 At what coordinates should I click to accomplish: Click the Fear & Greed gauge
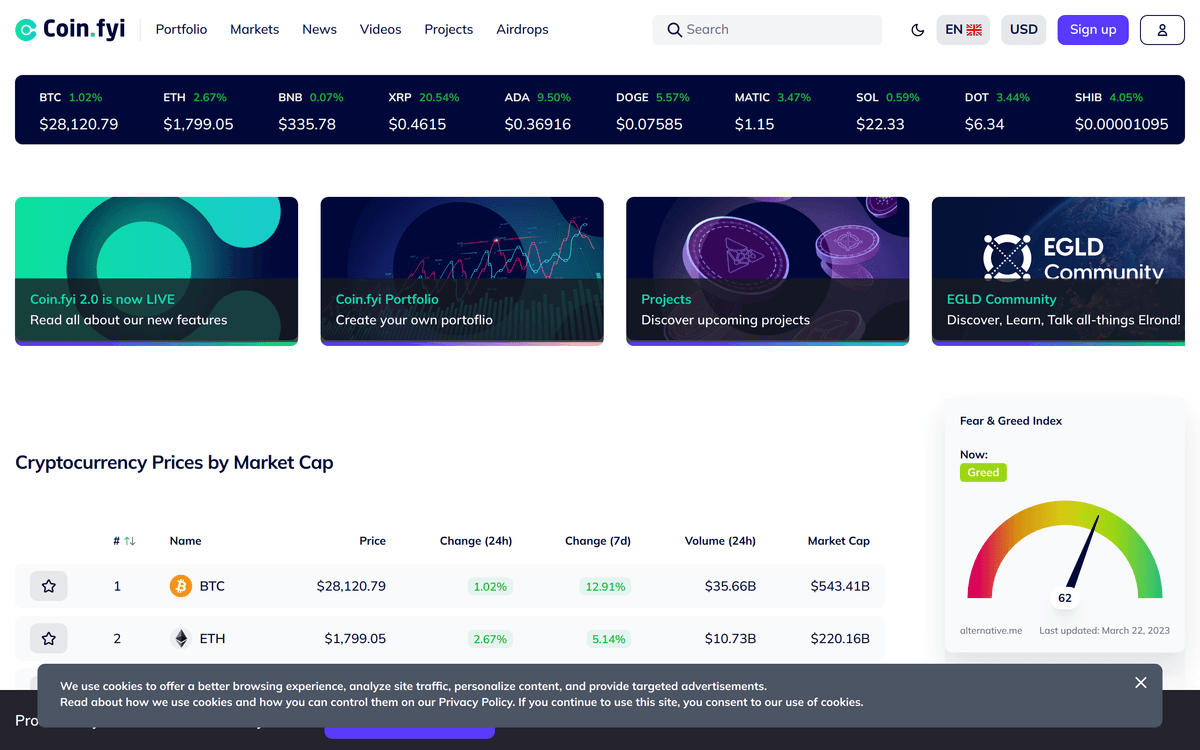1065,552
